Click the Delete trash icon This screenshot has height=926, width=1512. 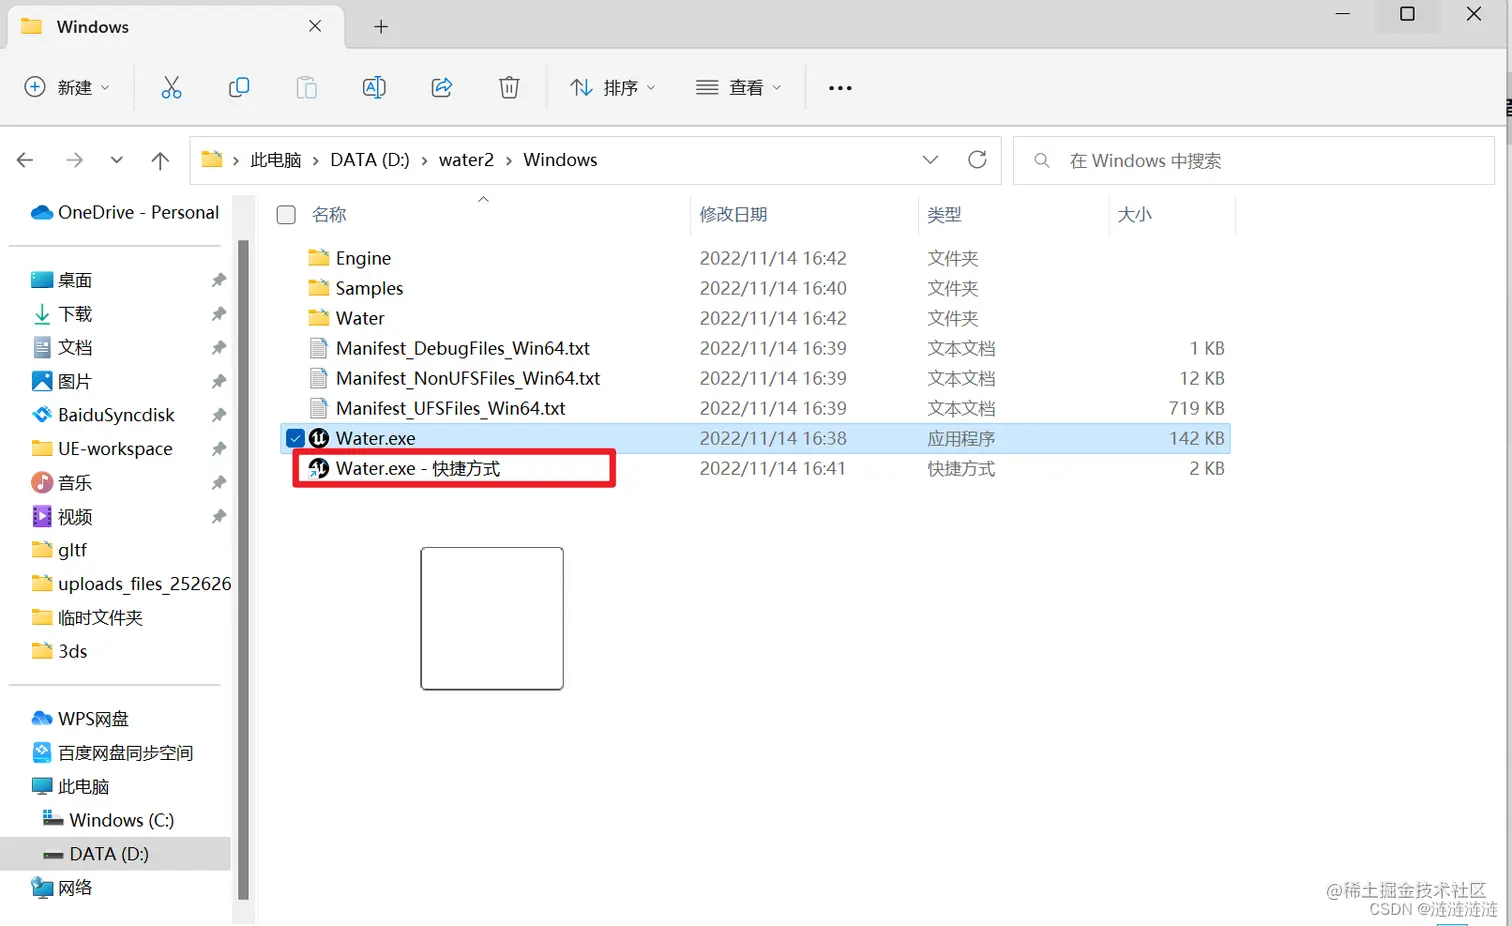(x=508, y=87)
